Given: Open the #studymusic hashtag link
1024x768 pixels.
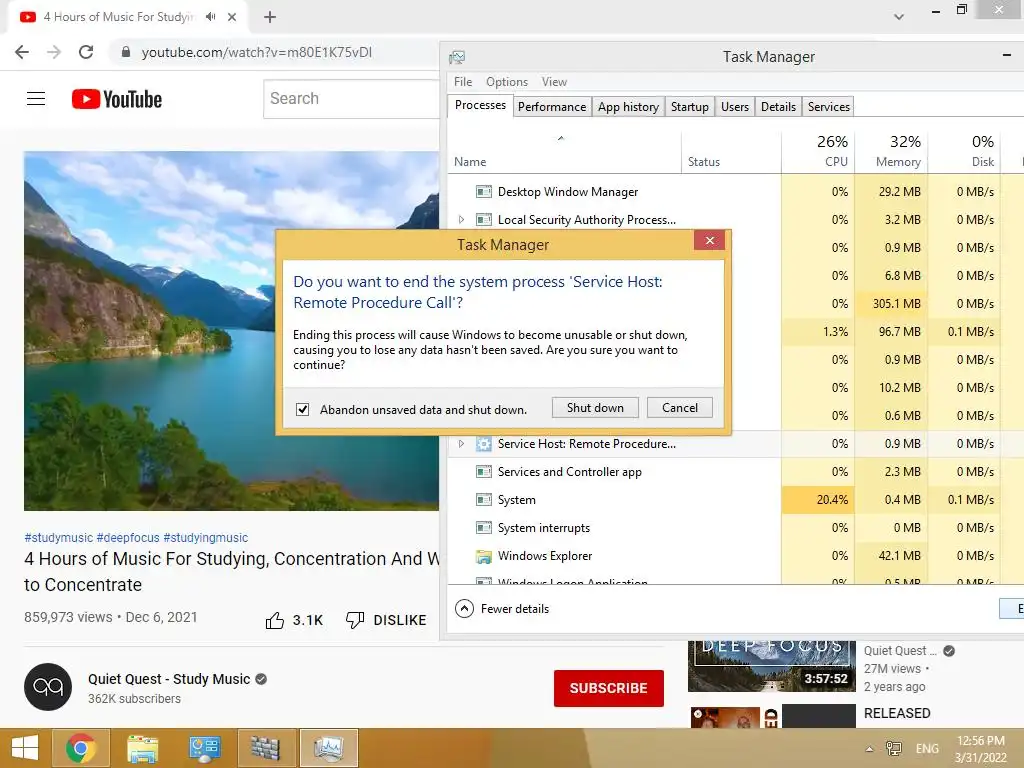Looking at the screenshot, I should pyautogui.click(x=58, y=537).
